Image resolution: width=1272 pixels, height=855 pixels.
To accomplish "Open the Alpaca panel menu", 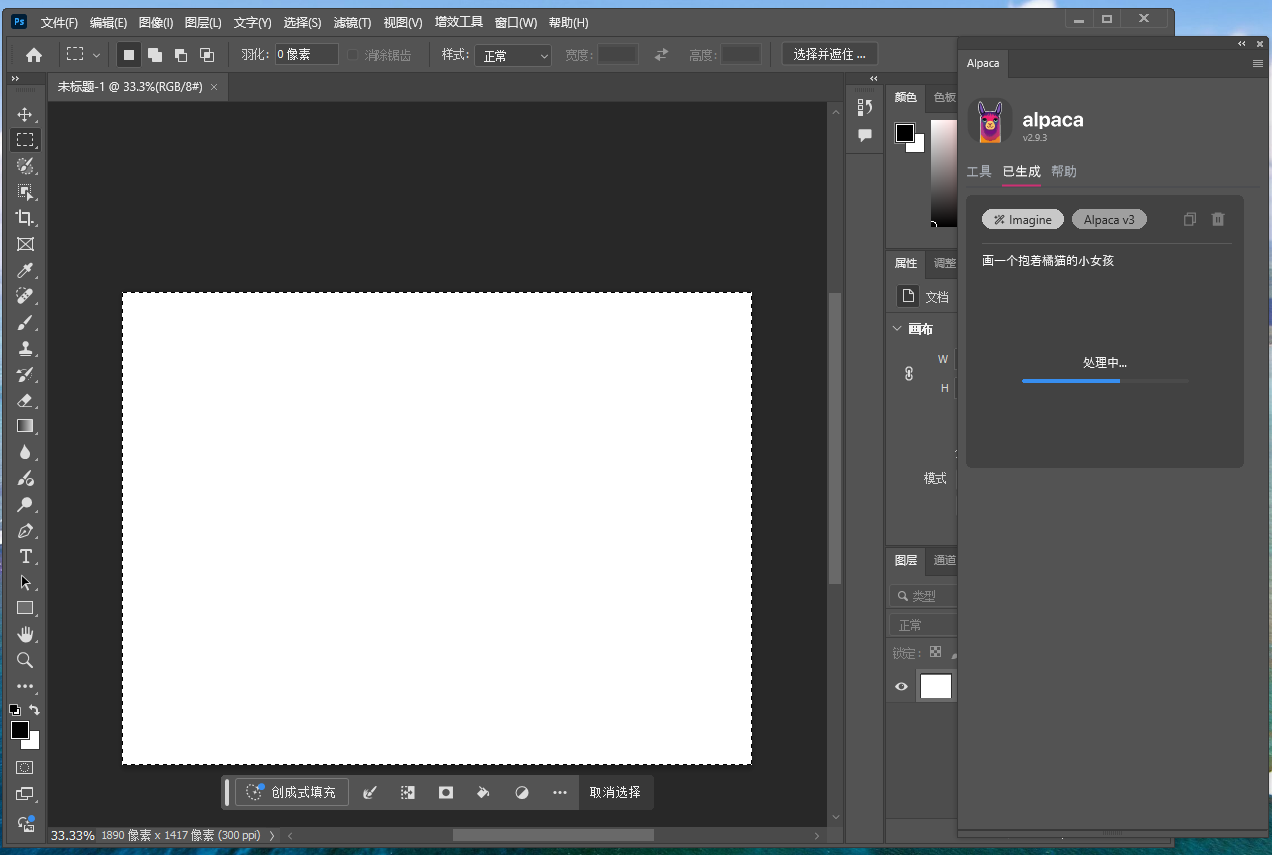I will (1258, 63).
